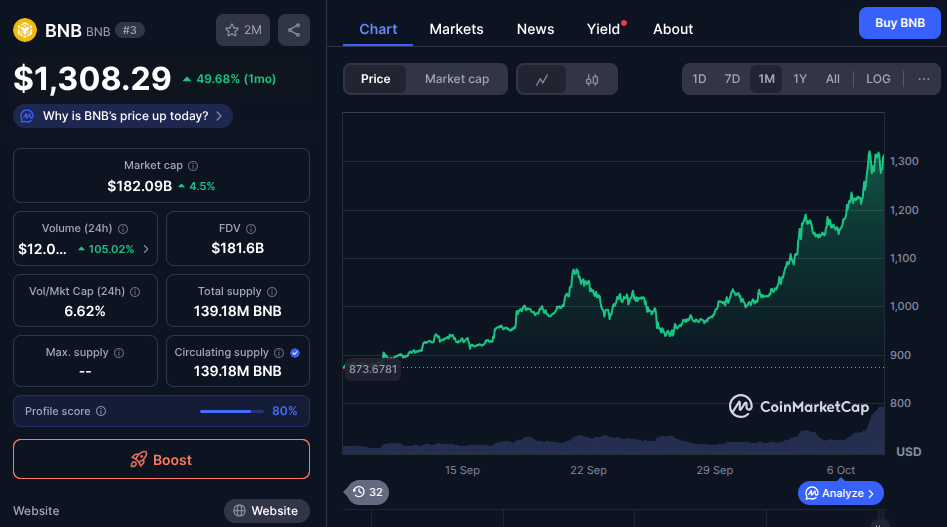Open the News tab
The height and width of the screenshot is (527, 947).
[x=535, y=29]
